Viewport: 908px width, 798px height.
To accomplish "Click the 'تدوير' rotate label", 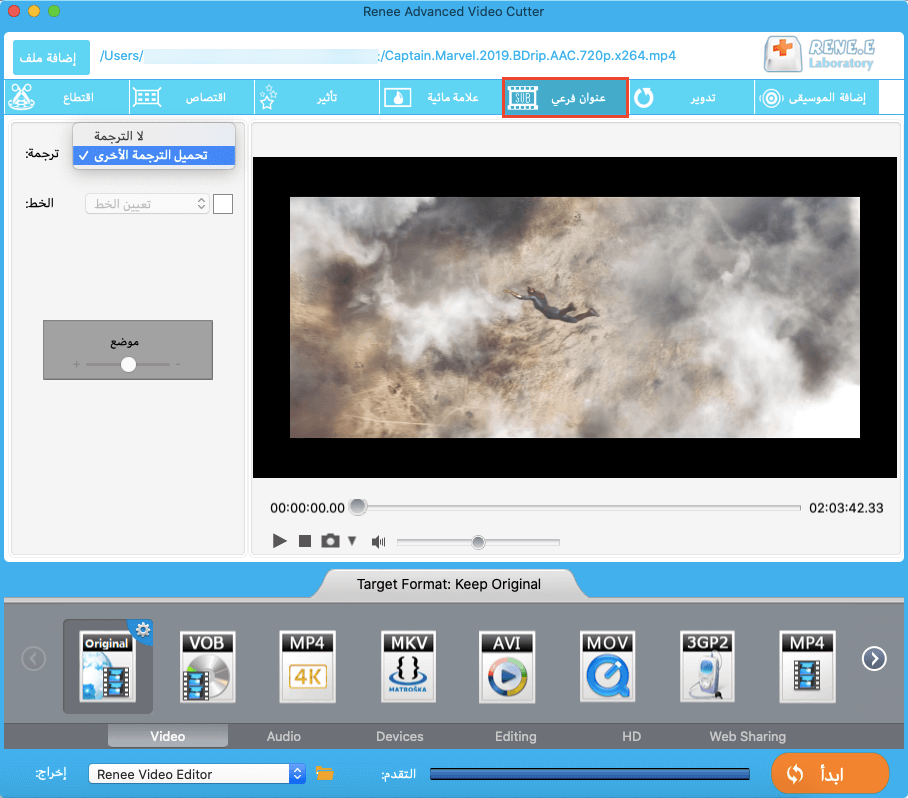I will point(703,98).
